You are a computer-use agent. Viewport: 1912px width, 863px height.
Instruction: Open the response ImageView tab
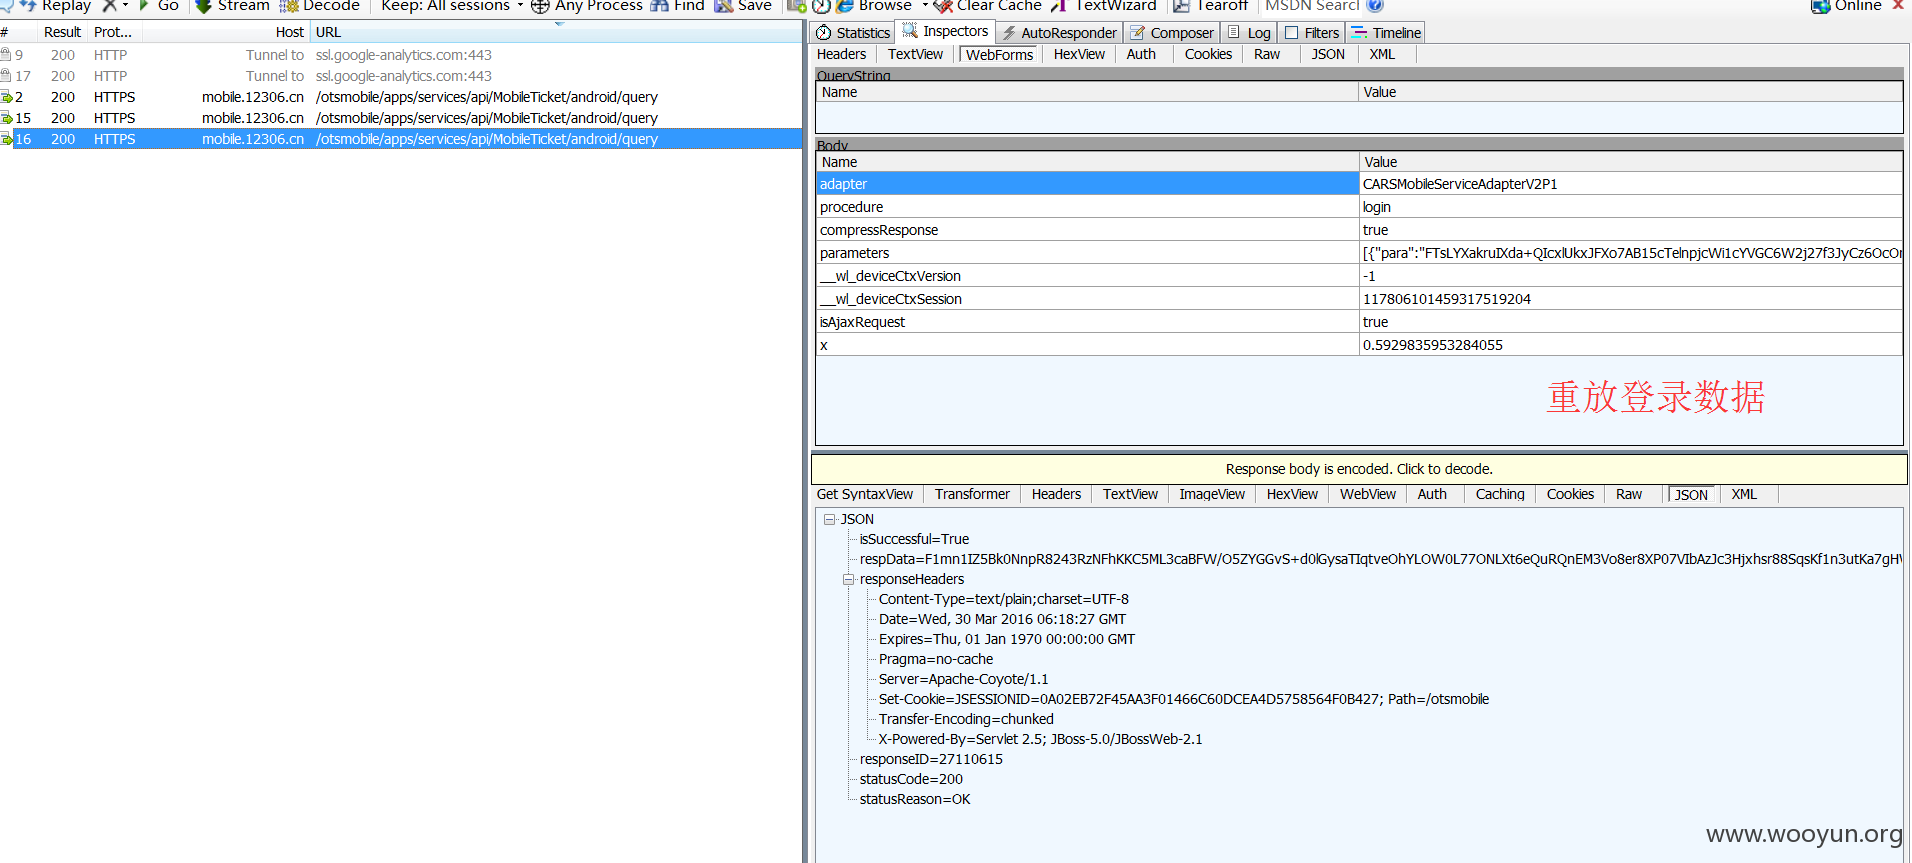point(1211,494)
